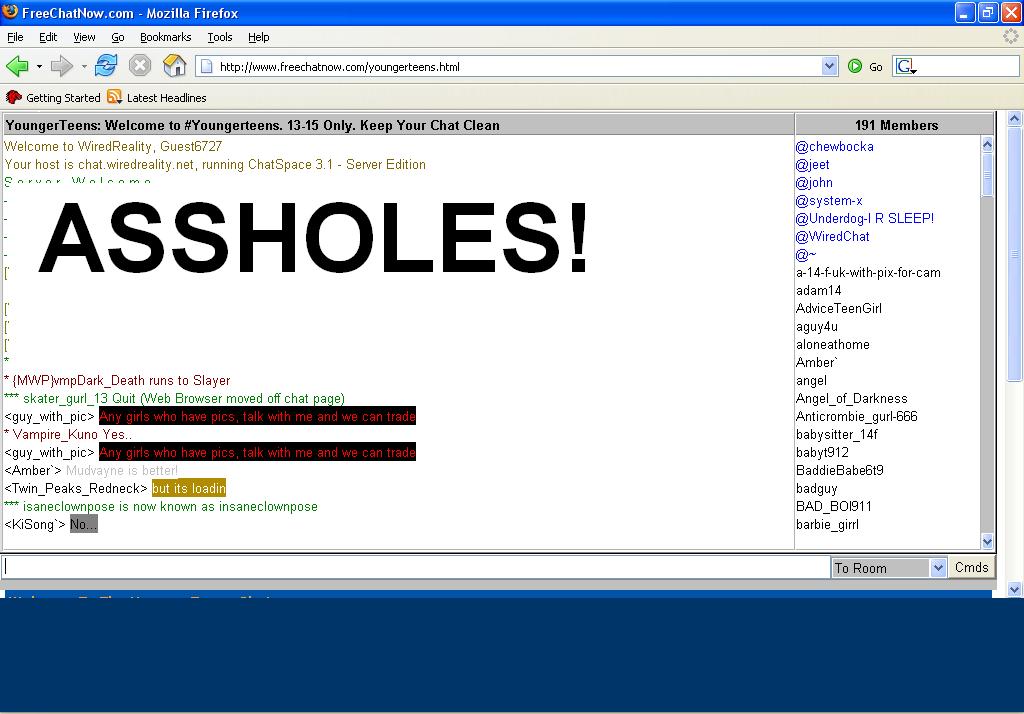Screen dimensions: 1024x714
Task: Open the Go menu
Action: (118, 37)
